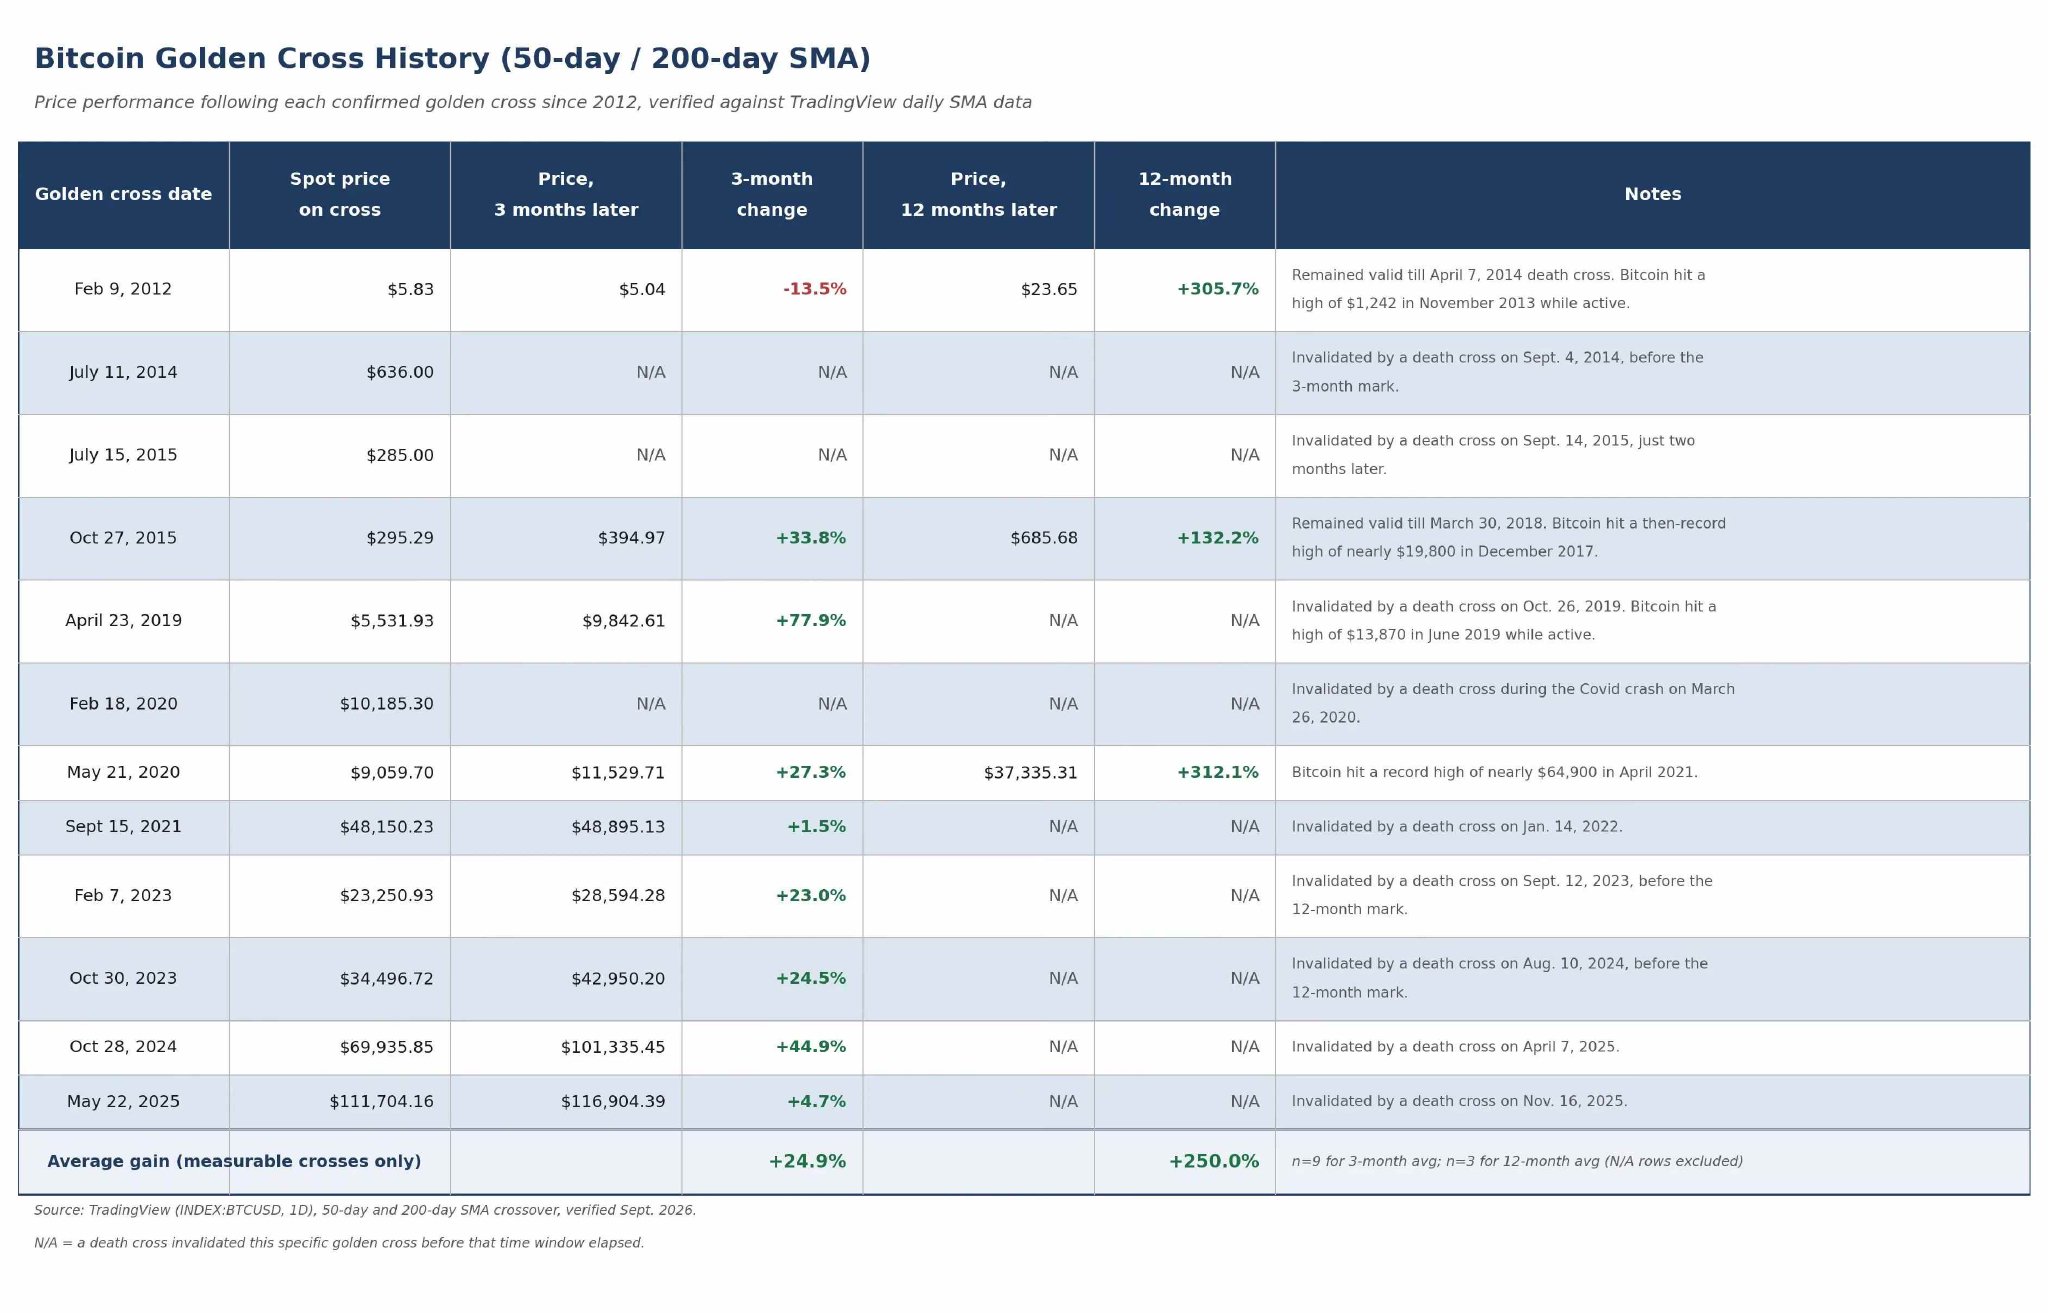Image resolution: width=2048 pixels, height=1313 pixels.
Task: Select the 'Spot price on cross' header
Action: [340, 194]
